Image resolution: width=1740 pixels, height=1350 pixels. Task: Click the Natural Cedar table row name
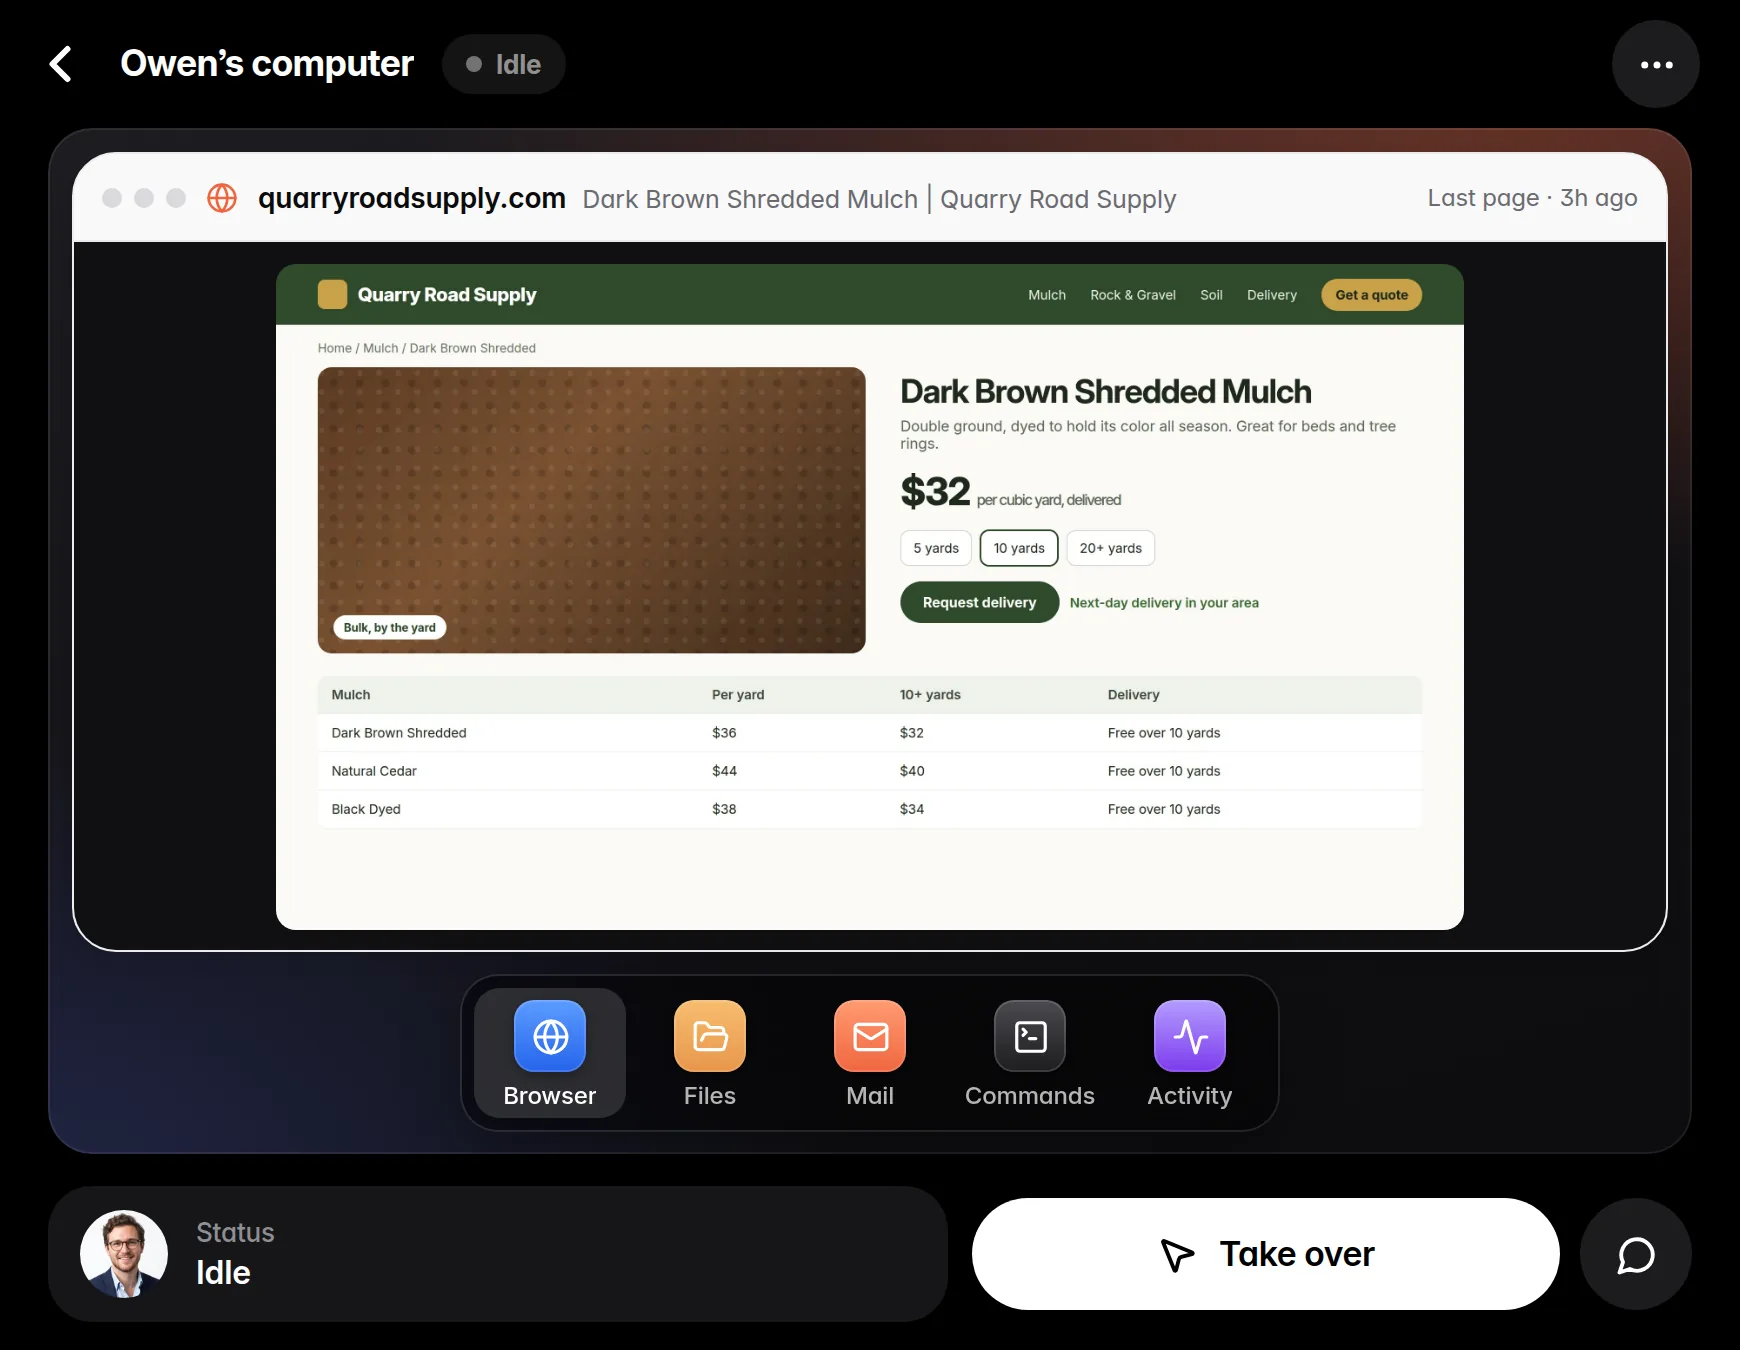pos(374,771)
